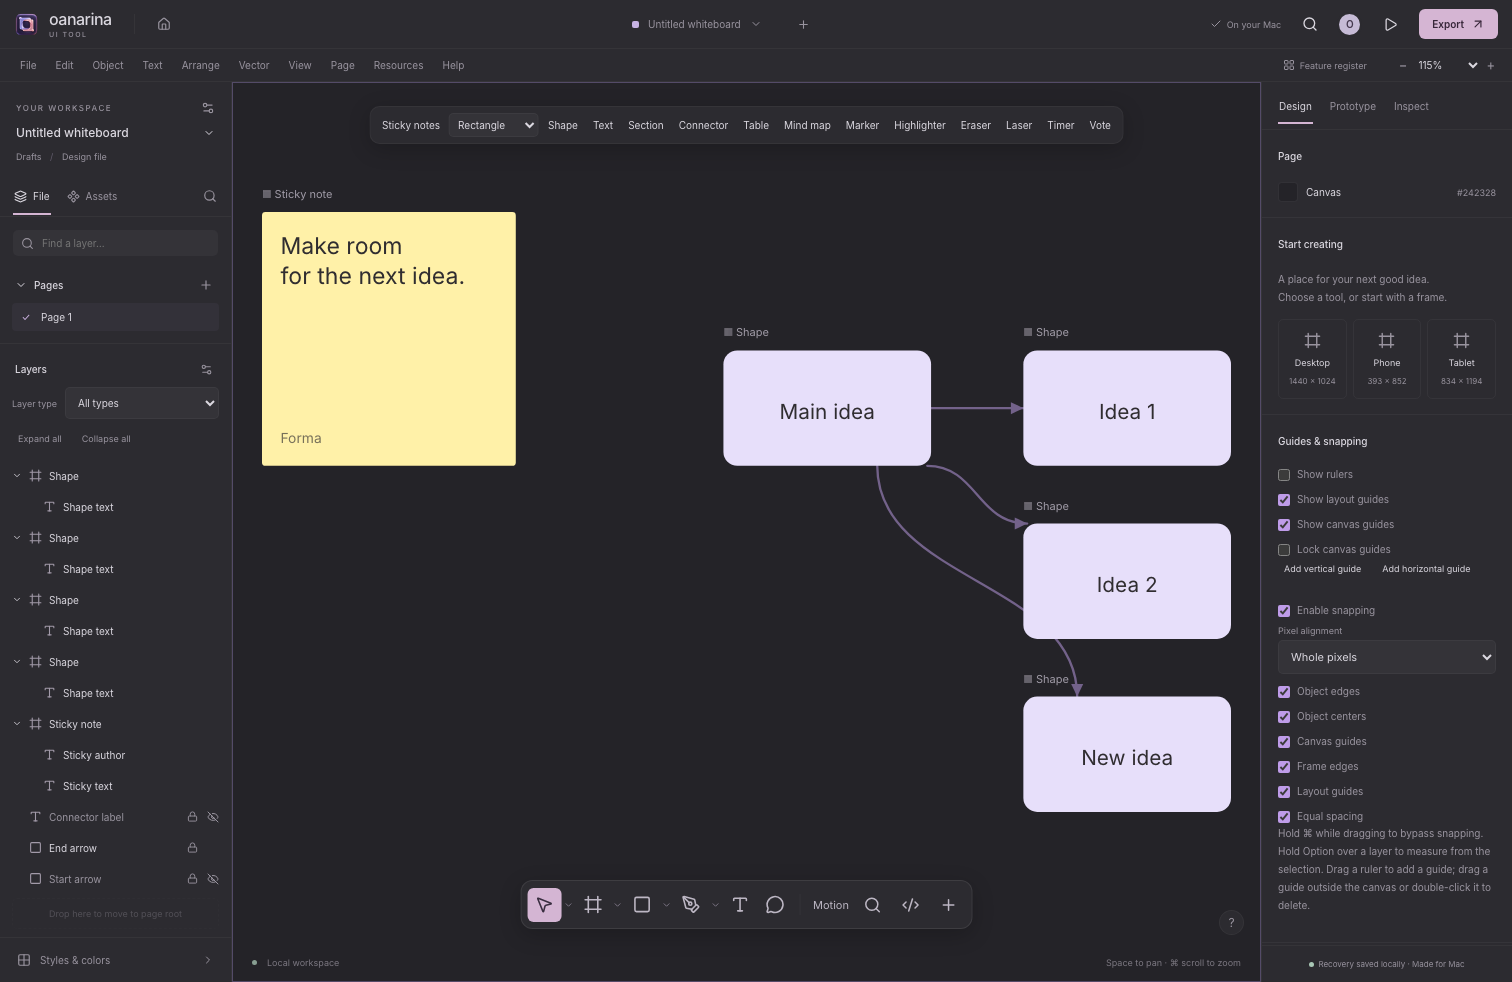This screenshot has width=1512, height=982.
Task: Select the Text tool
Action: [x=740, y=905]
